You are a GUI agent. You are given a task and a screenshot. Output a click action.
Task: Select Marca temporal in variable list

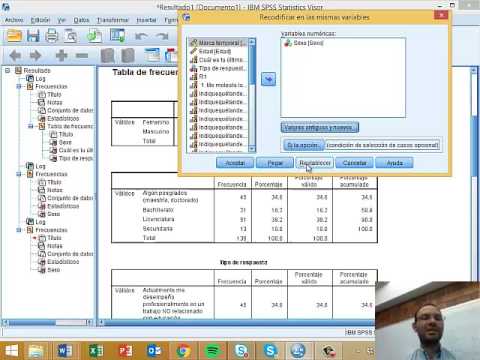tap(218, 43)
